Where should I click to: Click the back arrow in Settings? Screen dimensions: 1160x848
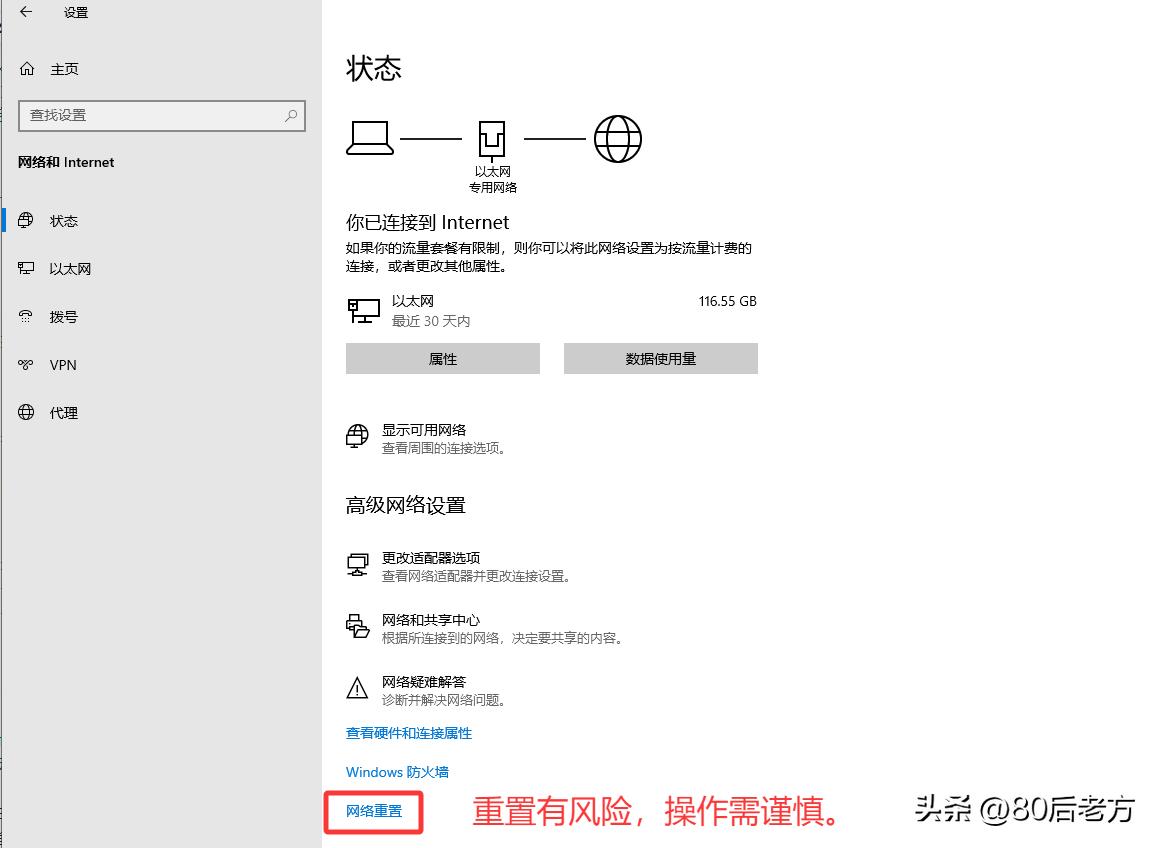(x=24, y=13)
